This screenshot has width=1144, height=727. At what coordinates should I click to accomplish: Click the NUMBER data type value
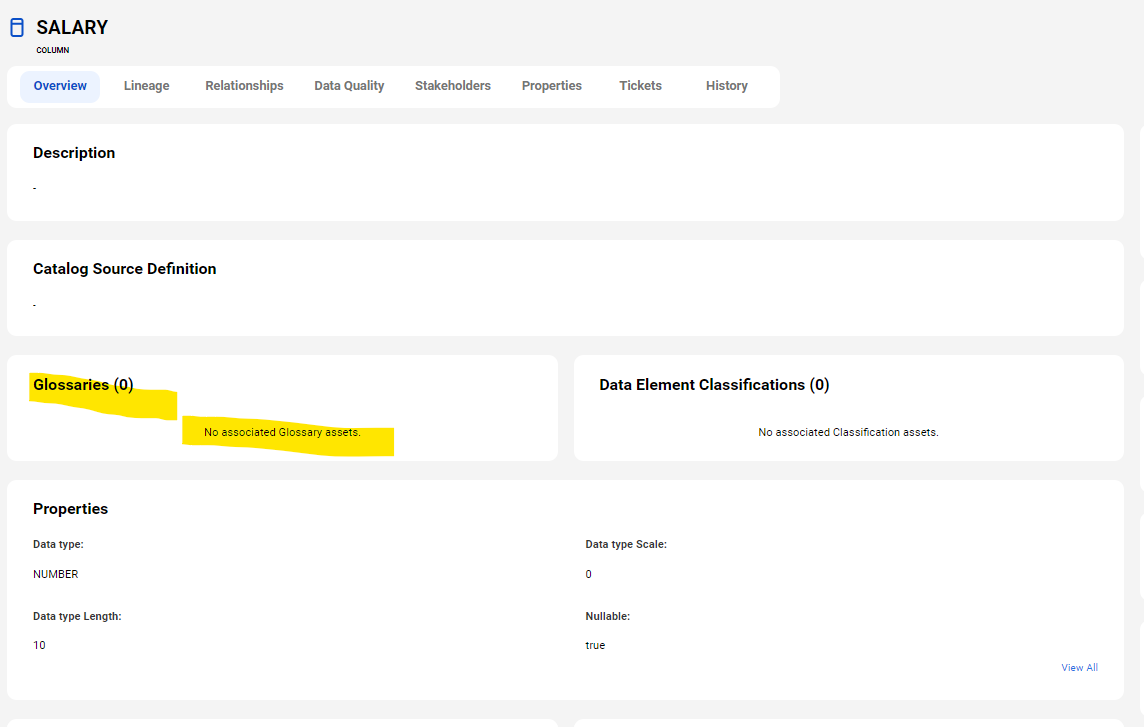pos(55,574)
